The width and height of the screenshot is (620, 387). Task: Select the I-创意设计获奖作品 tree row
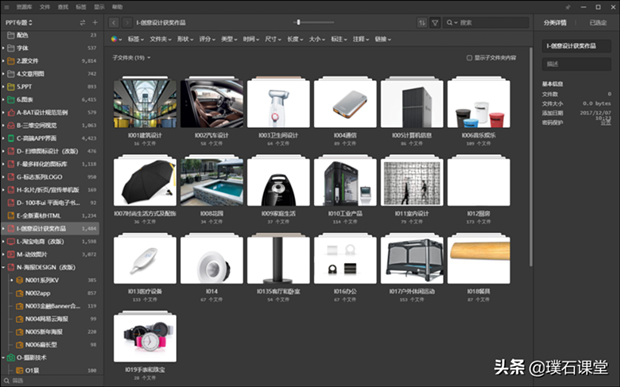pos(50,228)
